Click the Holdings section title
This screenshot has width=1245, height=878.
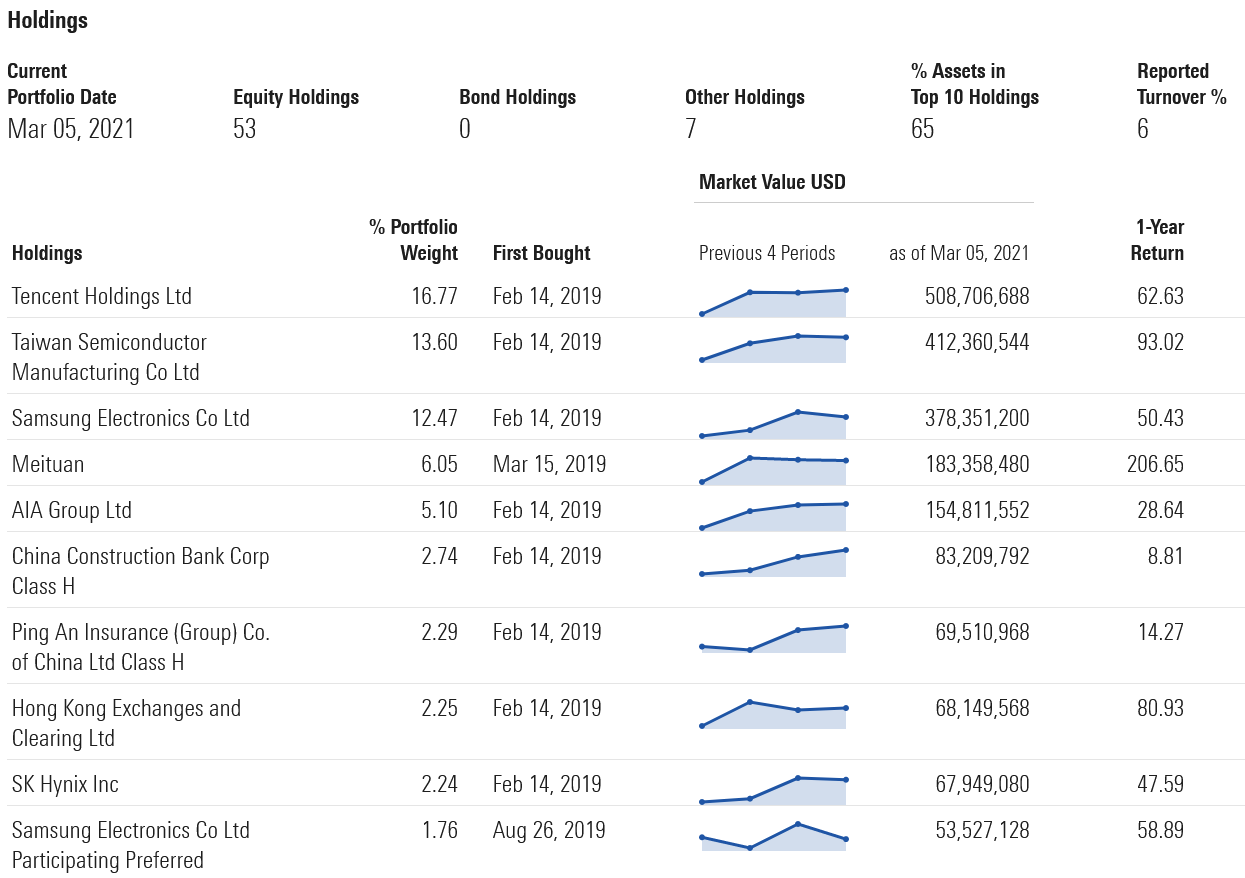(48, 20)
